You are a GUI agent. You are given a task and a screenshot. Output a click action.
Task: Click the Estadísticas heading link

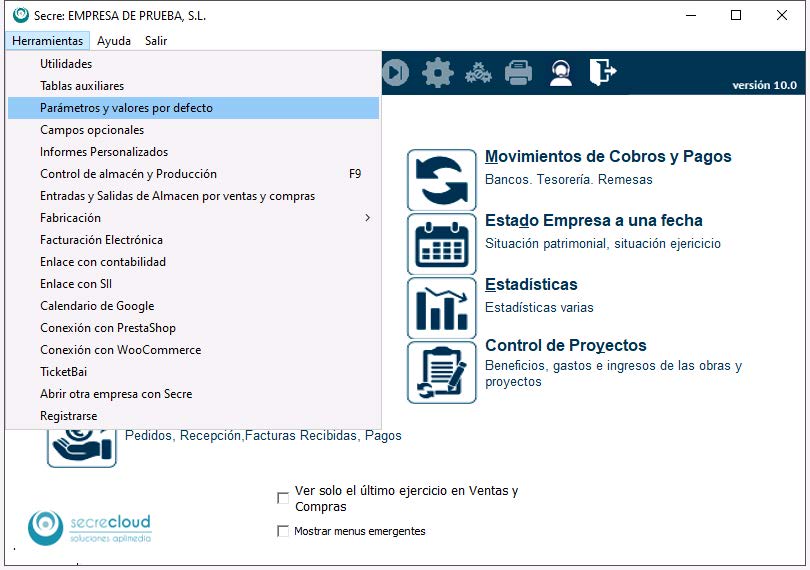tap(531, 285)
